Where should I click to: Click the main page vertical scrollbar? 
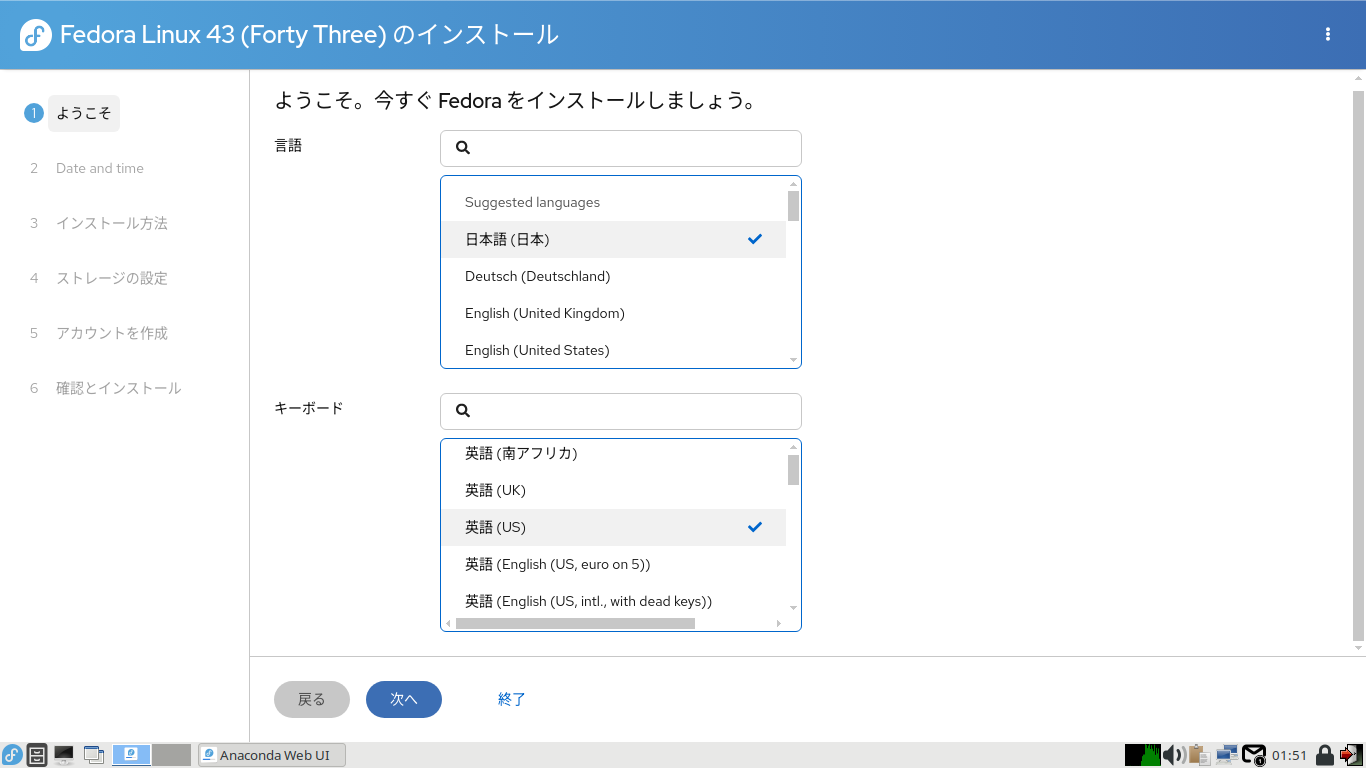[x=1358, y=365]
